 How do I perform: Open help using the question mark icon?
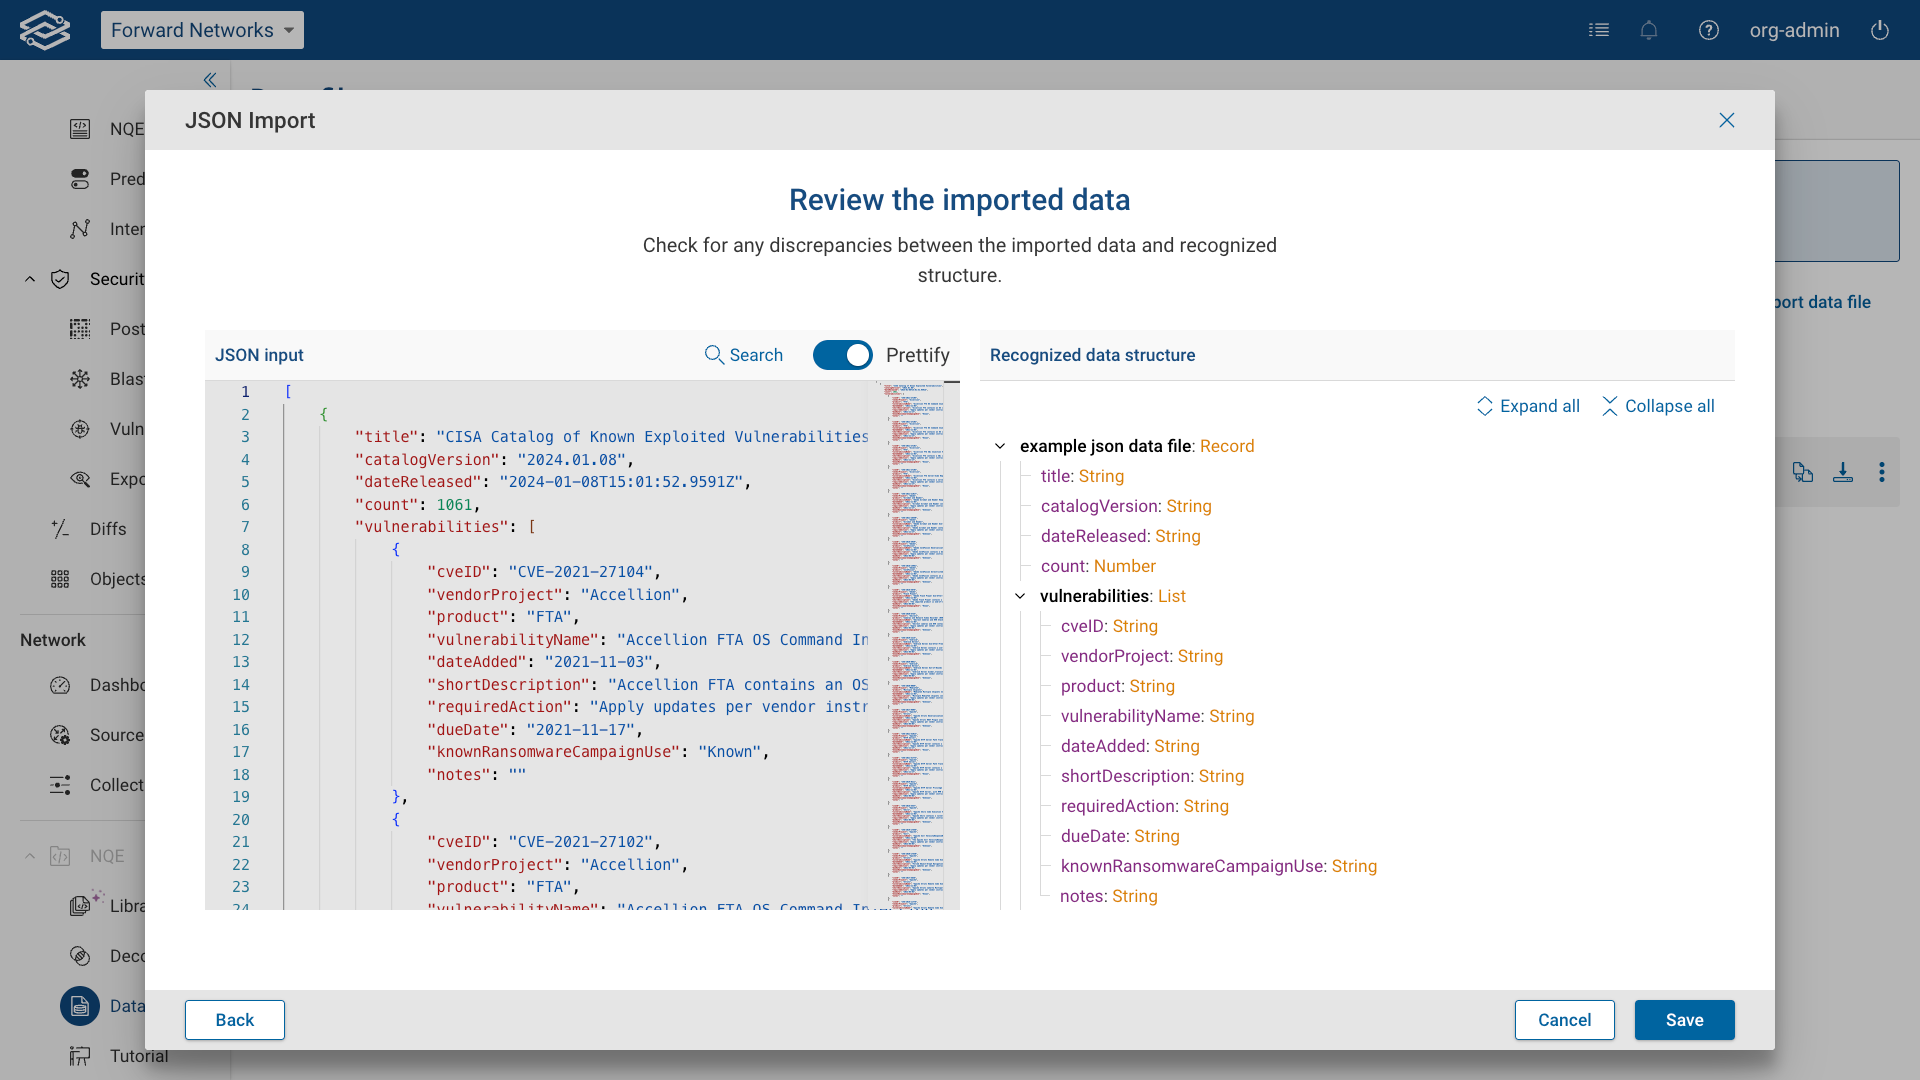tap(1709, 30)
